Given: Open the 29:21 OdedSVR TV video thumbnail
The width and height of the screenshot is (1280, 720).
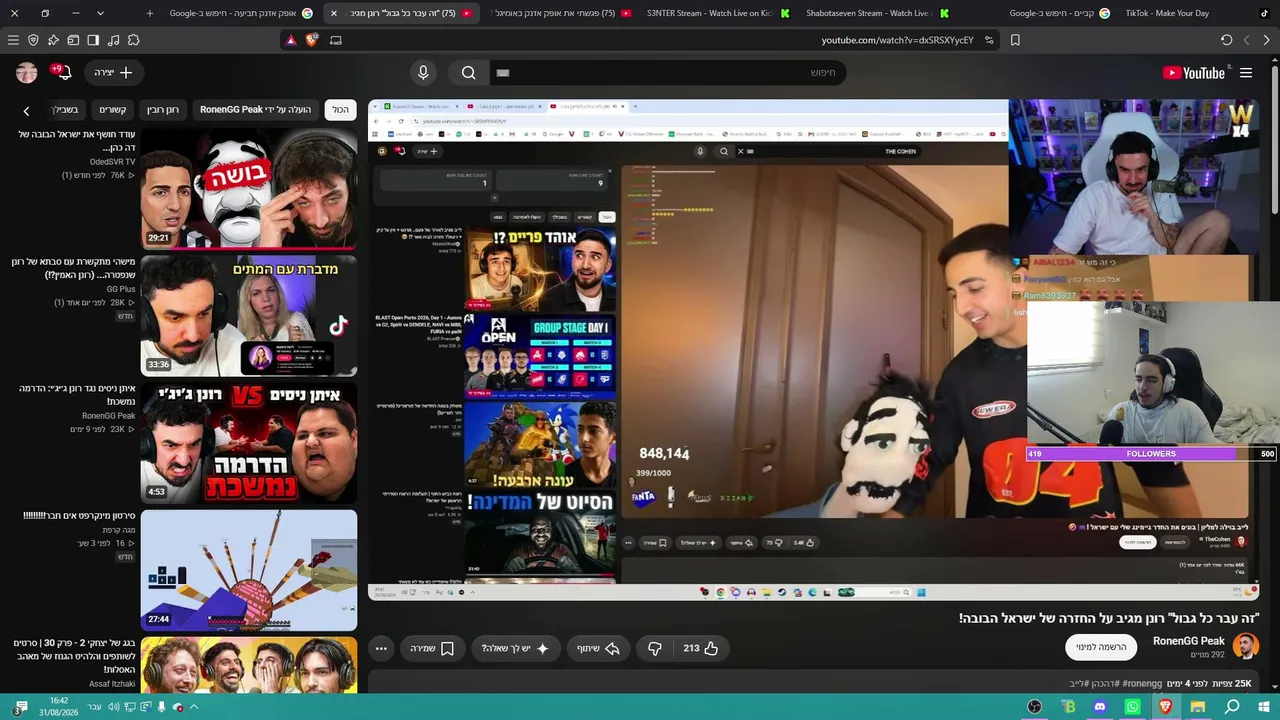Looking at the screenshot, I should point(249,188).
